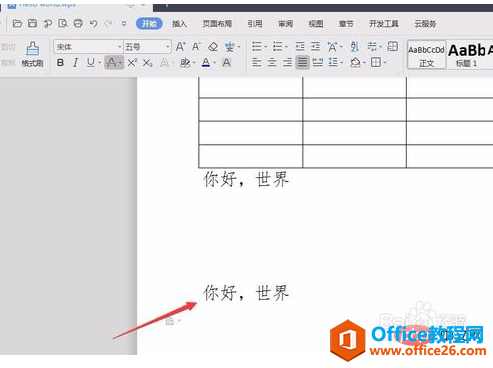Screen dimensions: 493x368
Task: Click the Open file icon
Action: (x=17, y=24)
